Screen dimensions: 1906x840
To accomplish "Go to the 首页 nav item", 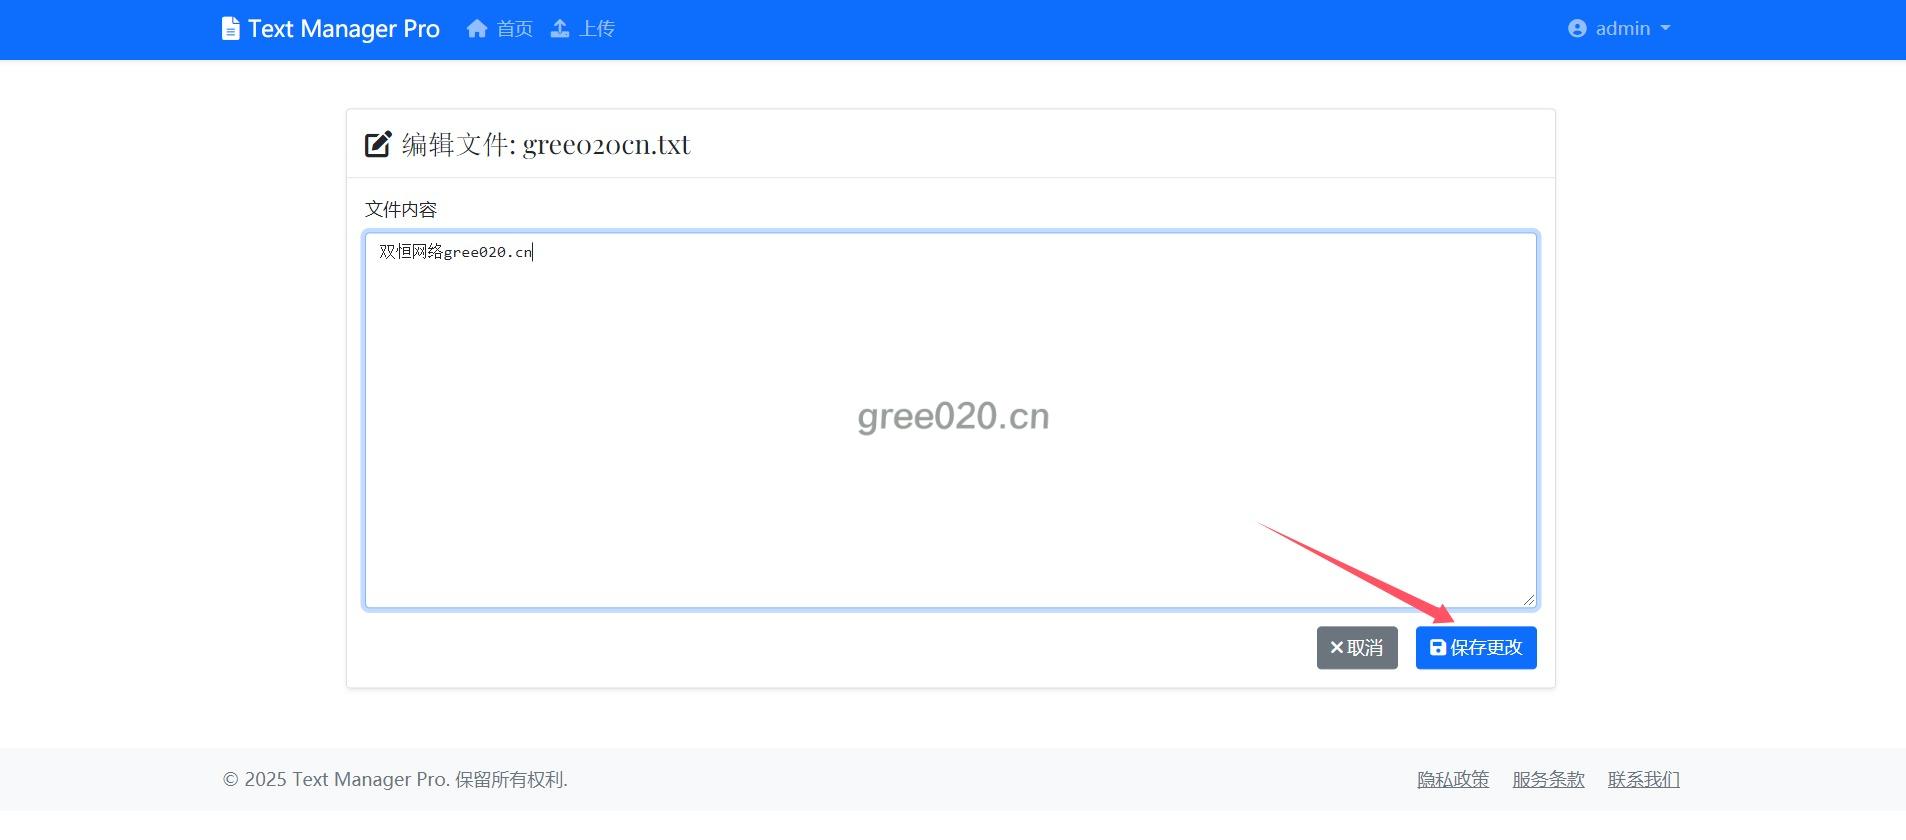I will pos(514,29).
